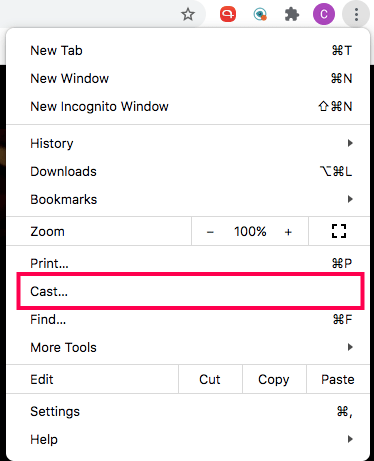Image resolution: width=374 pixels, height=461 pixels.
Task: Click the Cut button
Action: pyautogui.click(x=210, y=379)
